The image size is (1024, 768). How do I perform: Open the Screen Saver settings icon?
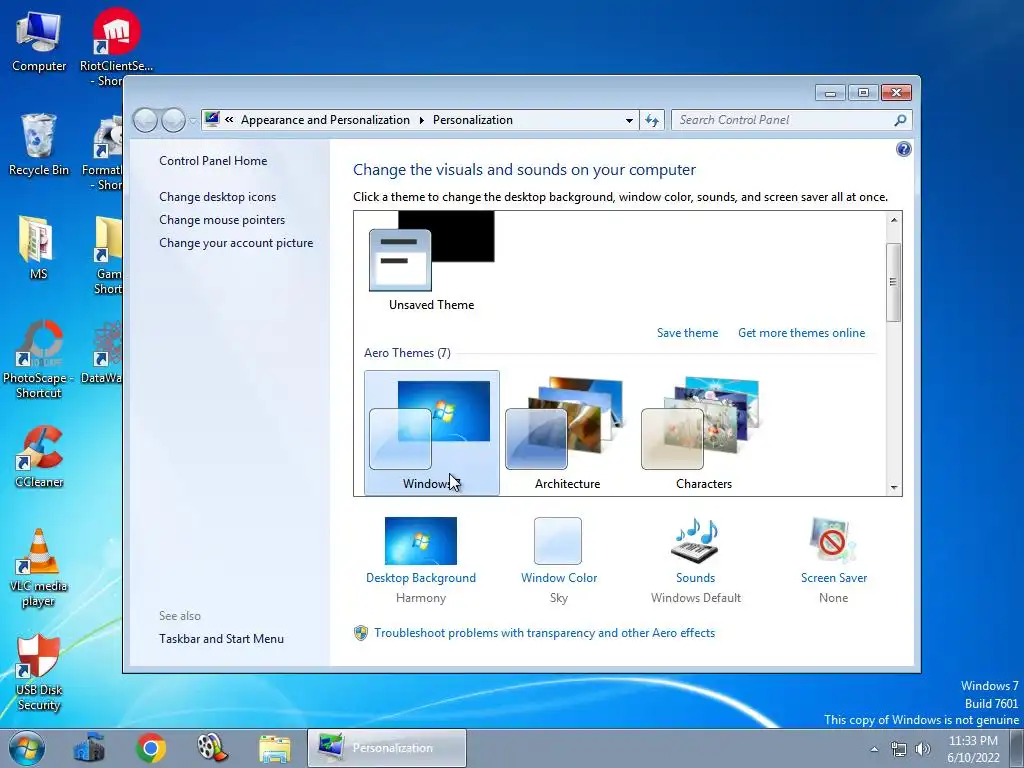[833, 541]
